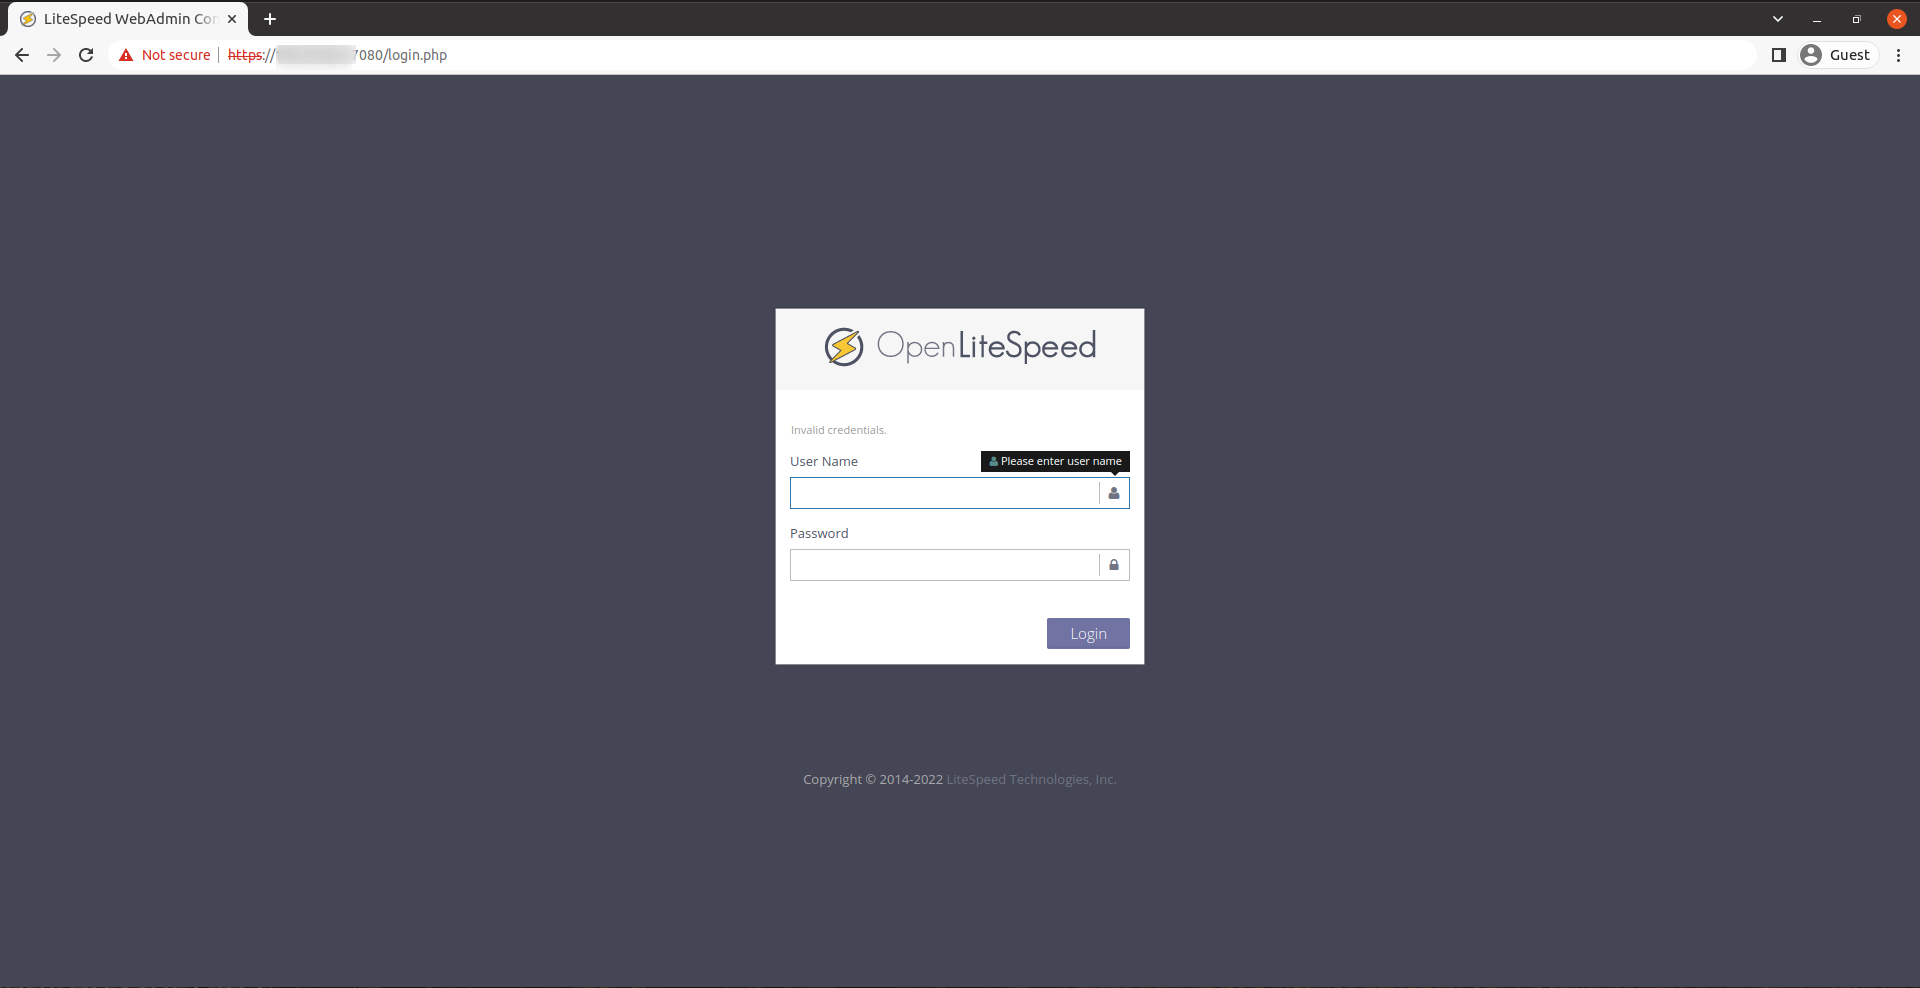Click the lock icon in the Password field

[1114, 565]
